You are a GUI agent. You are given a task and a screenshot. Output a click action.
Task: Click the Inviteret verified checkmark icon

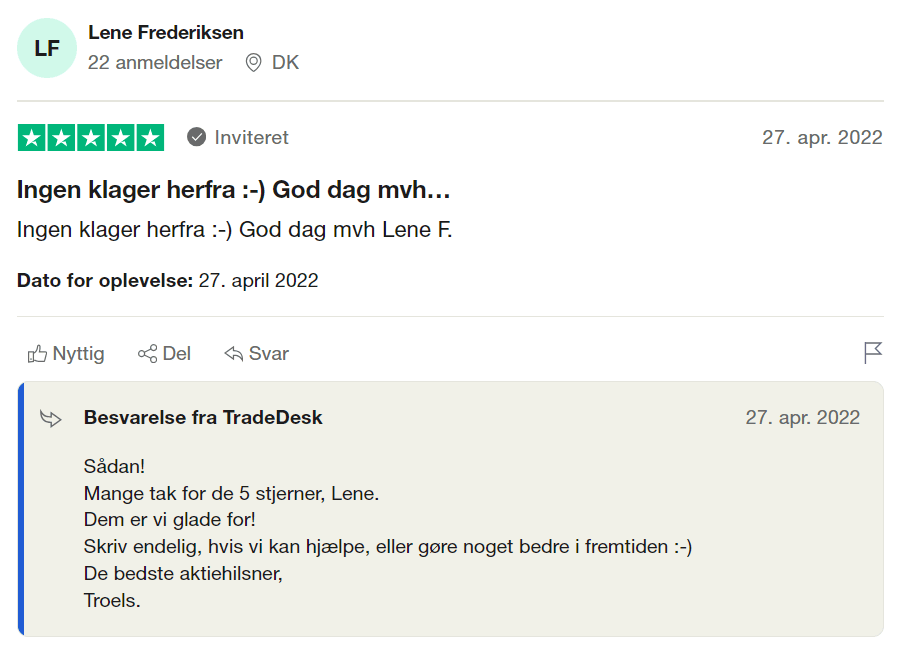click(196, 137)
